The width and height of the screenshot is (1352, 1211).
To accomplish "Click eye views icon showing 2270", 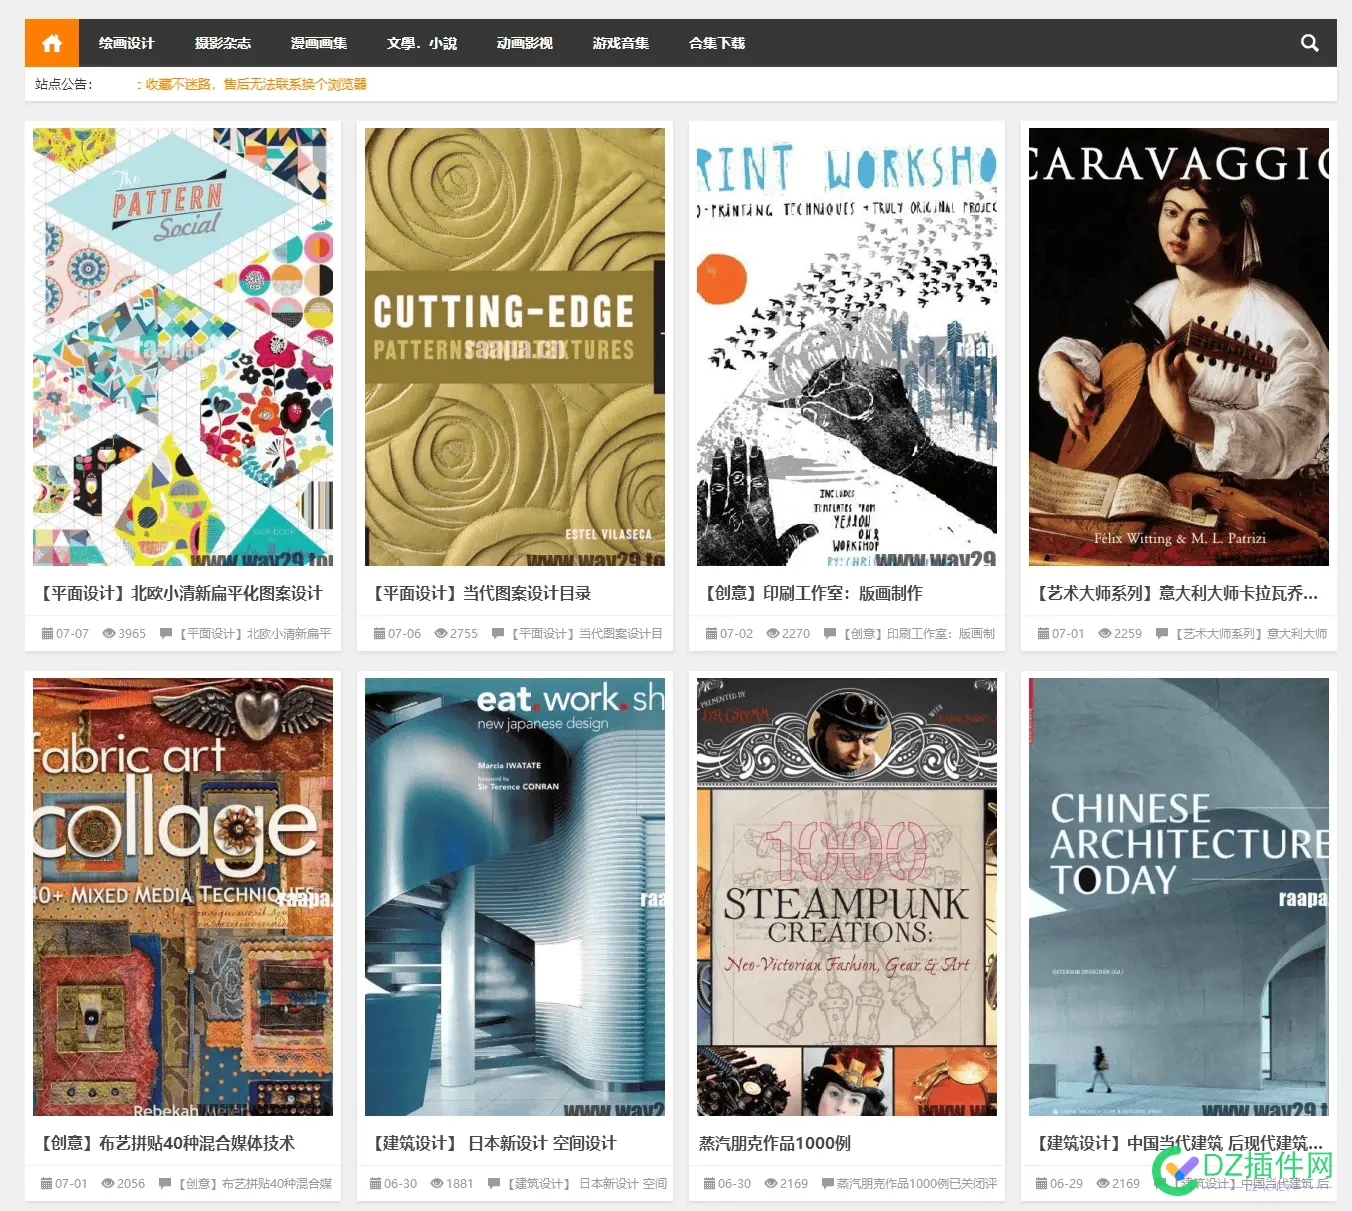I will click(x=773, y=633).
